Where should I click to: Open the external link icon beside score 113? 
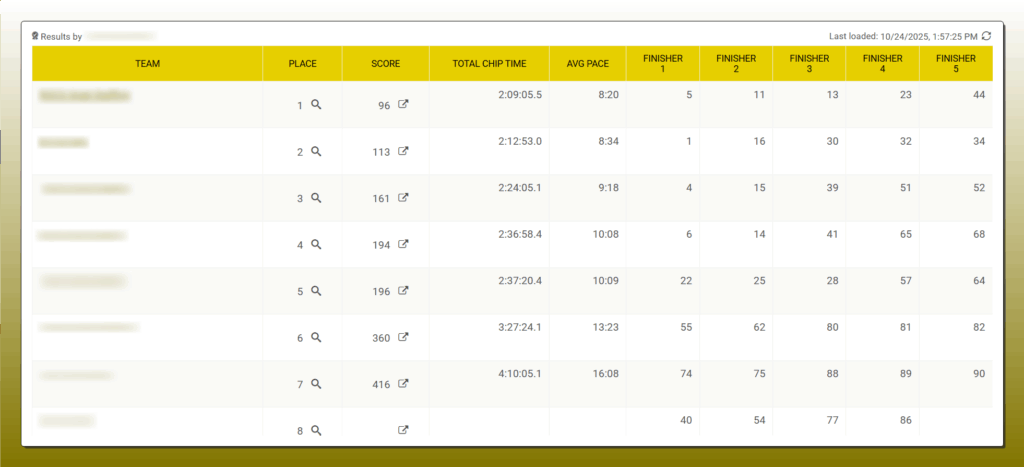(x=403, y=151)
